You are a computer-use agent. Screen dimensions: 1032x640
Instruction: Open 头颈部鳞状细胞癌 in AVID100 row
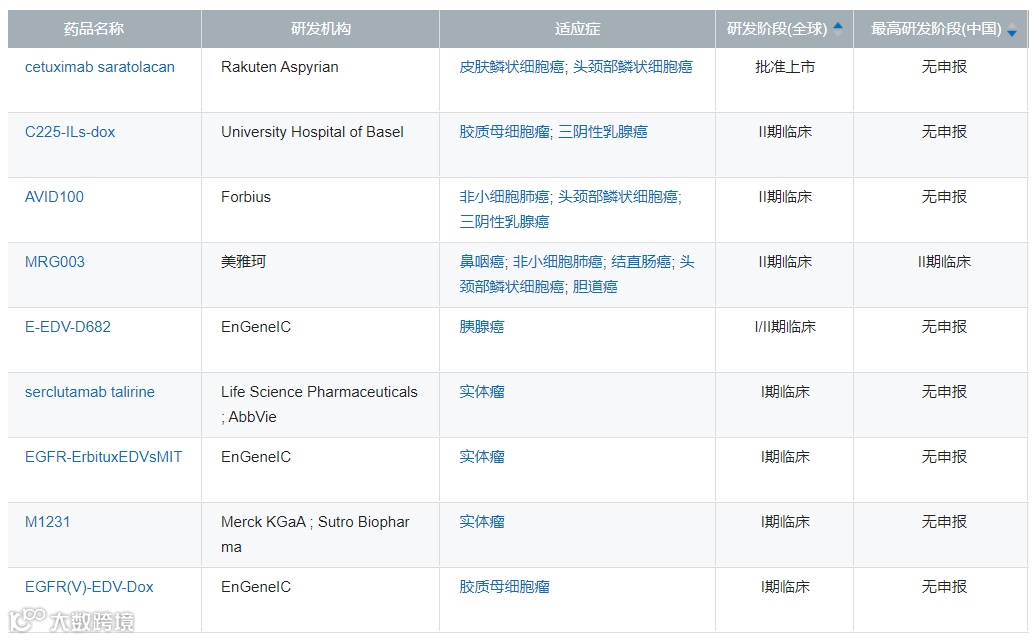[x=618, y=197]
